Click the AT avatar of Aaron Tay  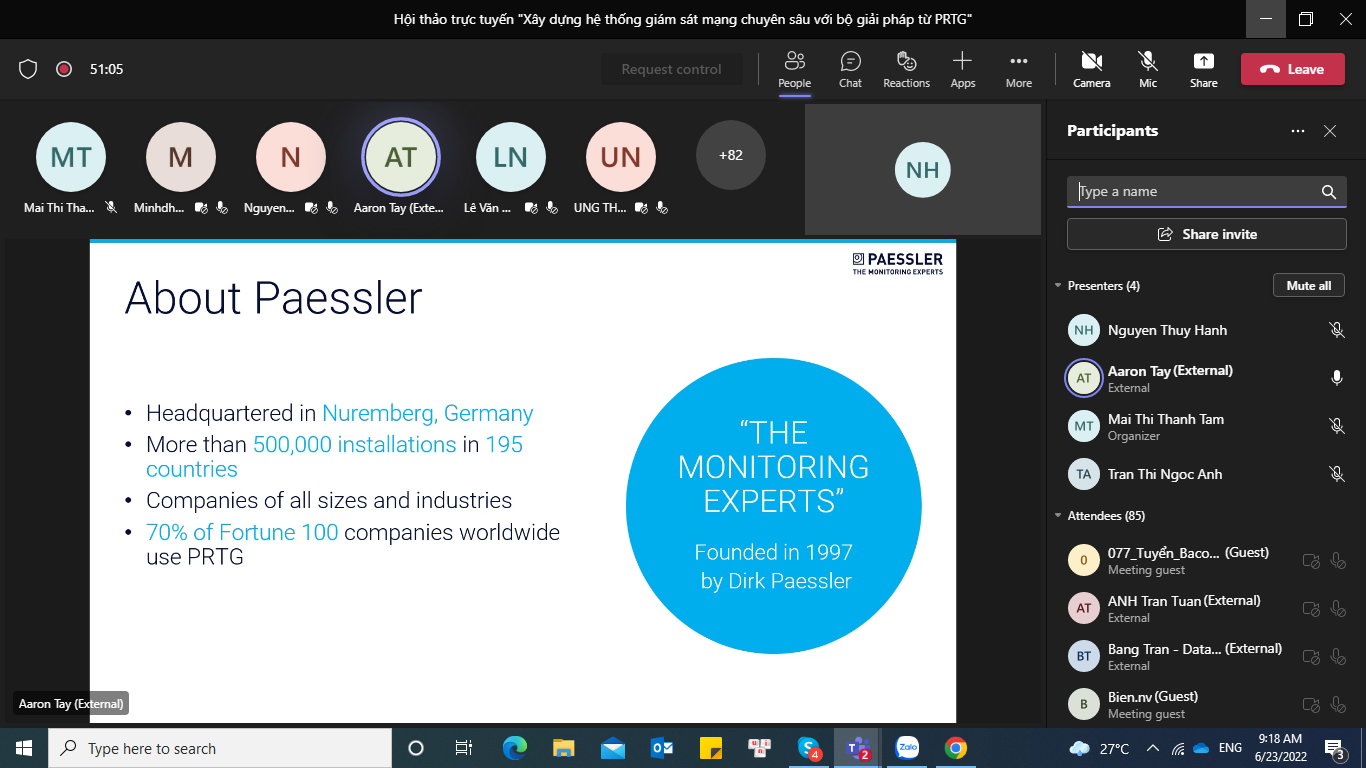coord(400,157)
